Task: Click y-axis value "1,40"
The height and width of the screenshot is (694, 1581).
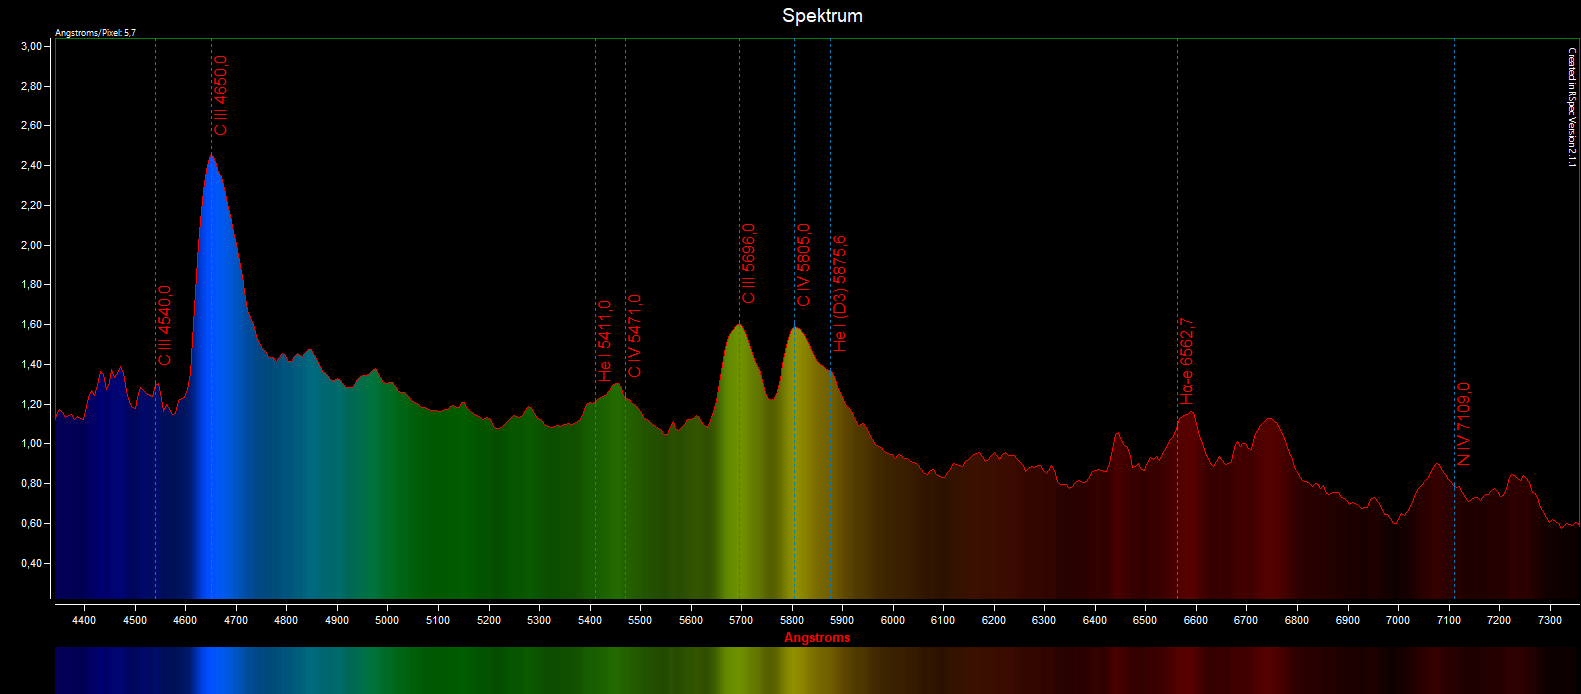Action: point(31,365)
